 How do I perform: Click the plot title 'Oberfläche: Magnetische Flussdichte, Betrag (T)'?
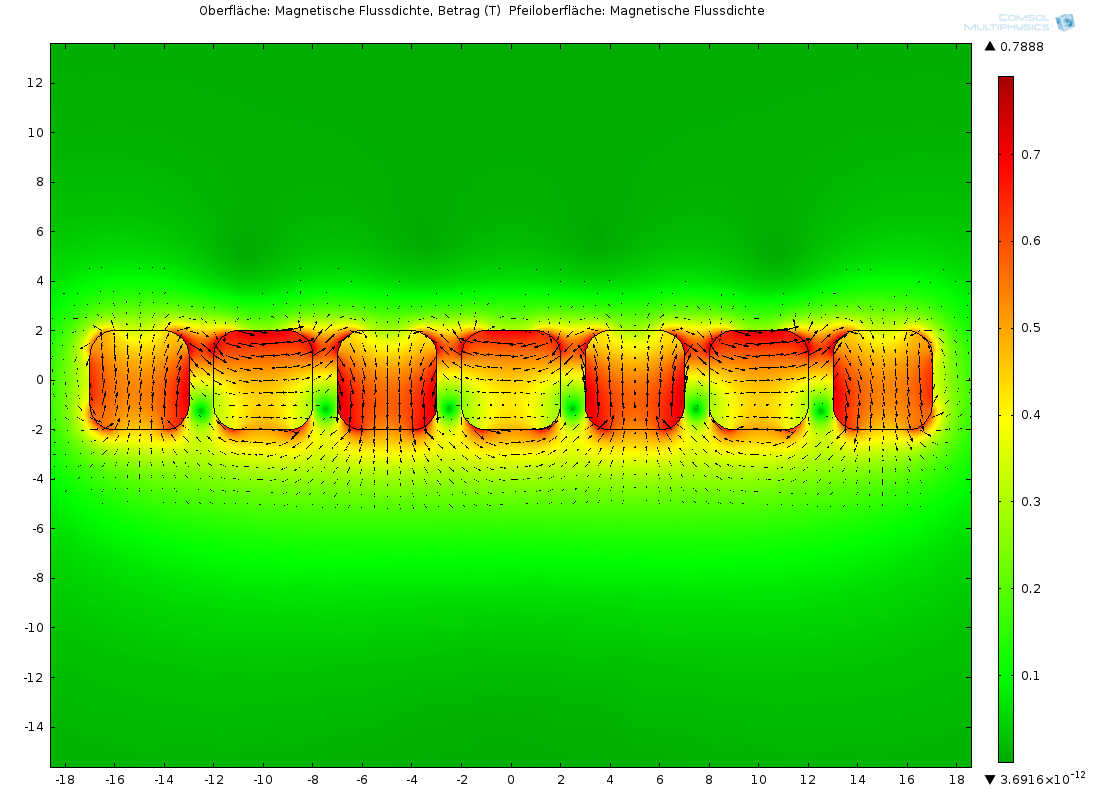350,11
